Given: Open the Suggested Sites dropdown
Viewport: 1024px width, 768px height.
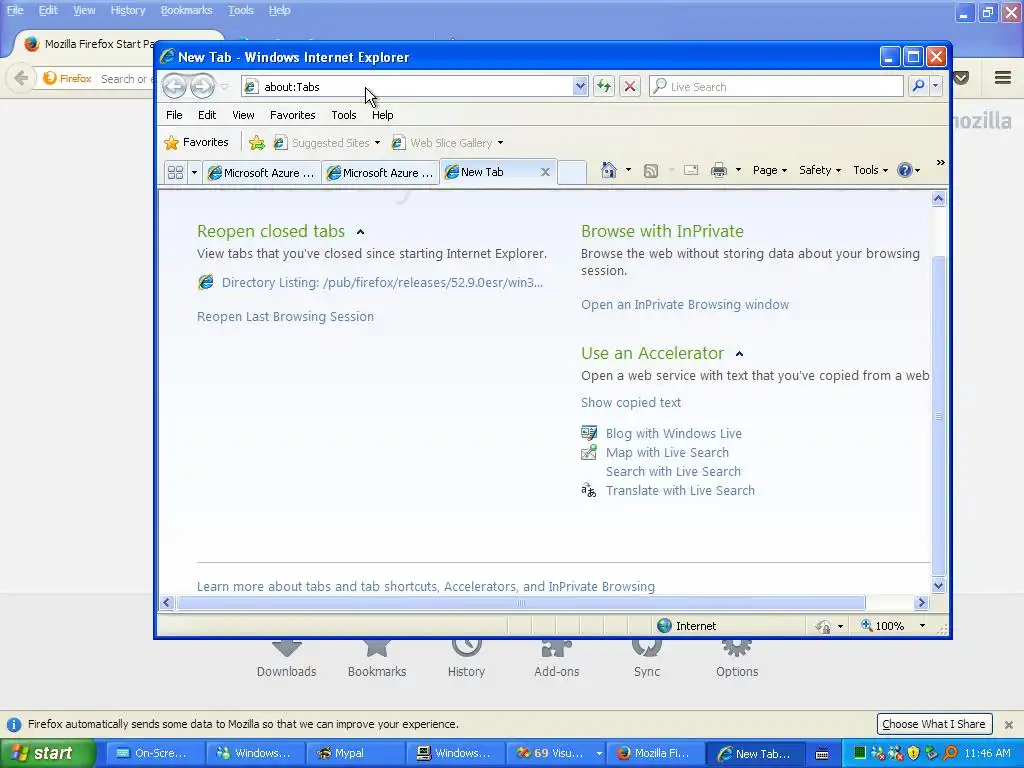Looking at the screenshot, I should click(377, 143).
